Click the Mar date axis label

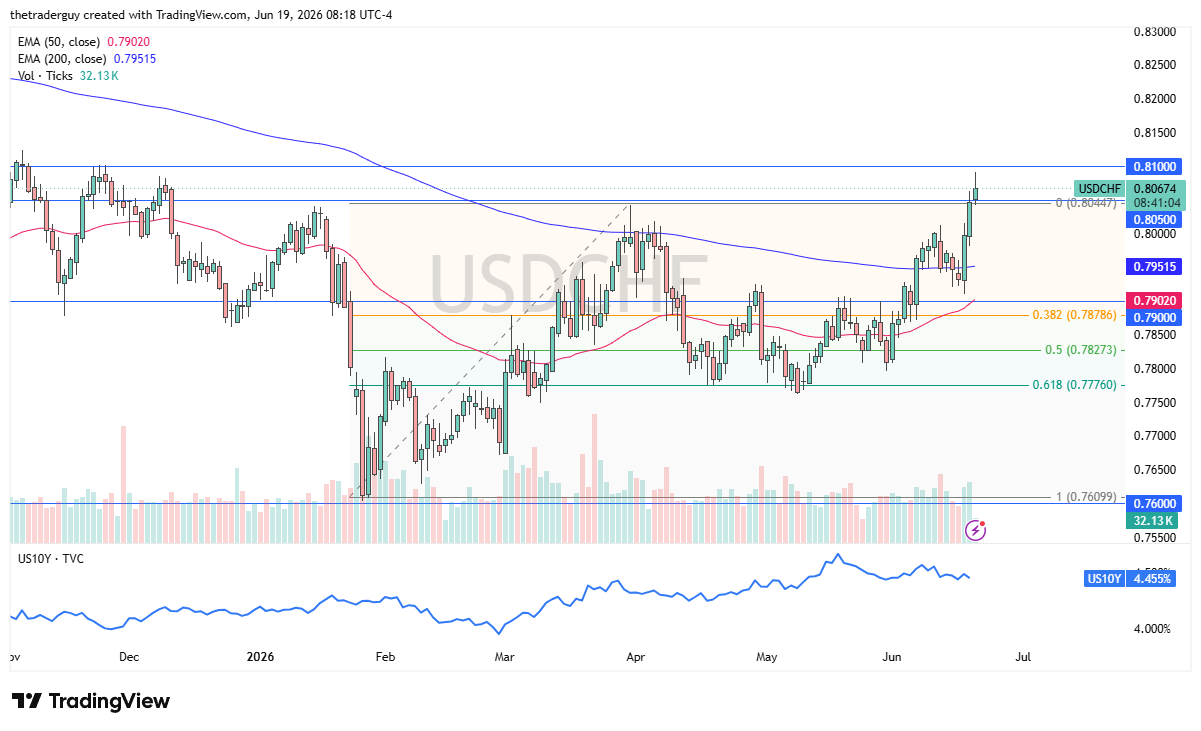pyautogui.click(x=505, y=658)
